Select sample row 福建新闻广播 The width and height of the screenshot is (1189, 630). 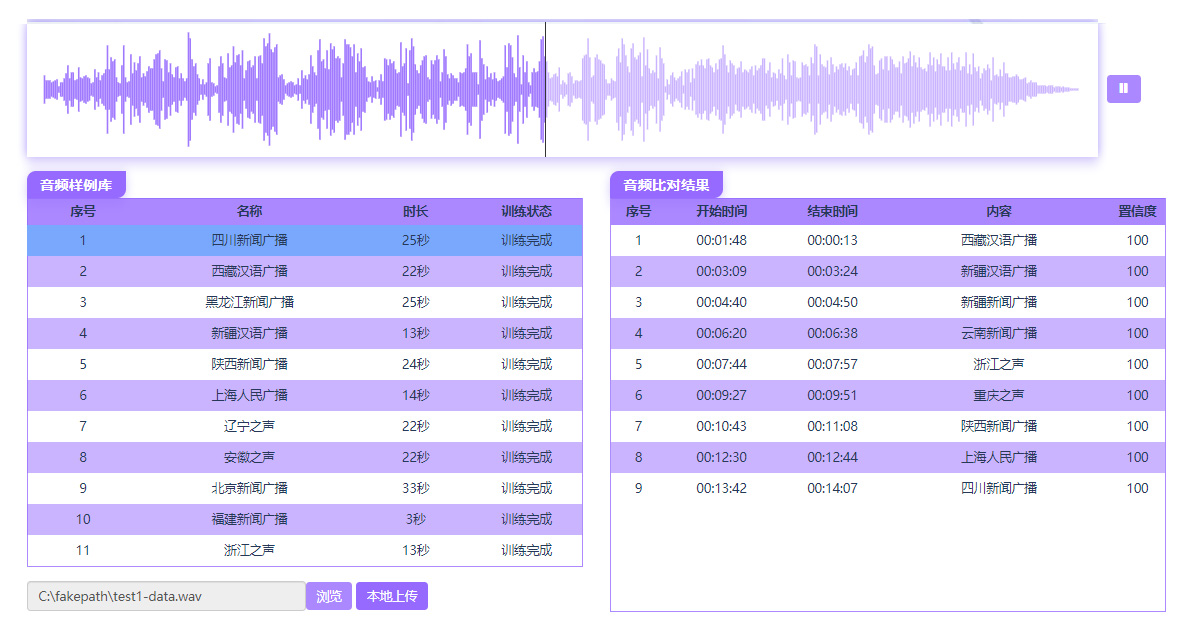(305, 520)
